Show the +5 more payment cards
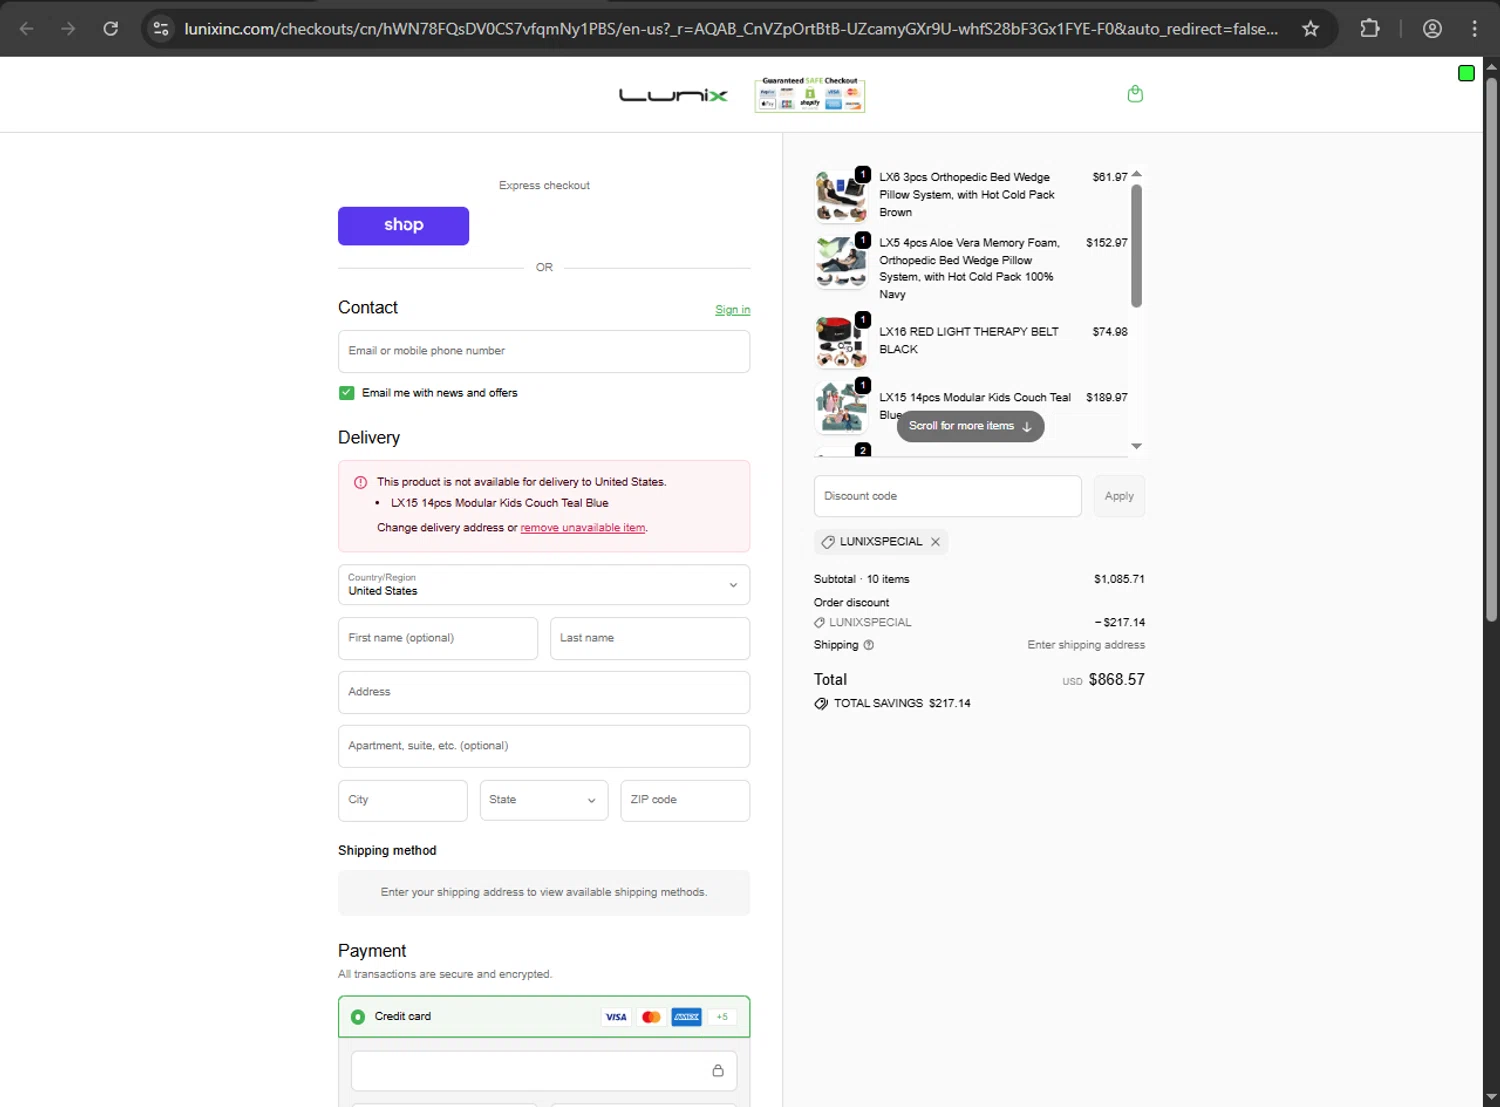The width and height of the screenshot is (1500, 1107). 722,1017
